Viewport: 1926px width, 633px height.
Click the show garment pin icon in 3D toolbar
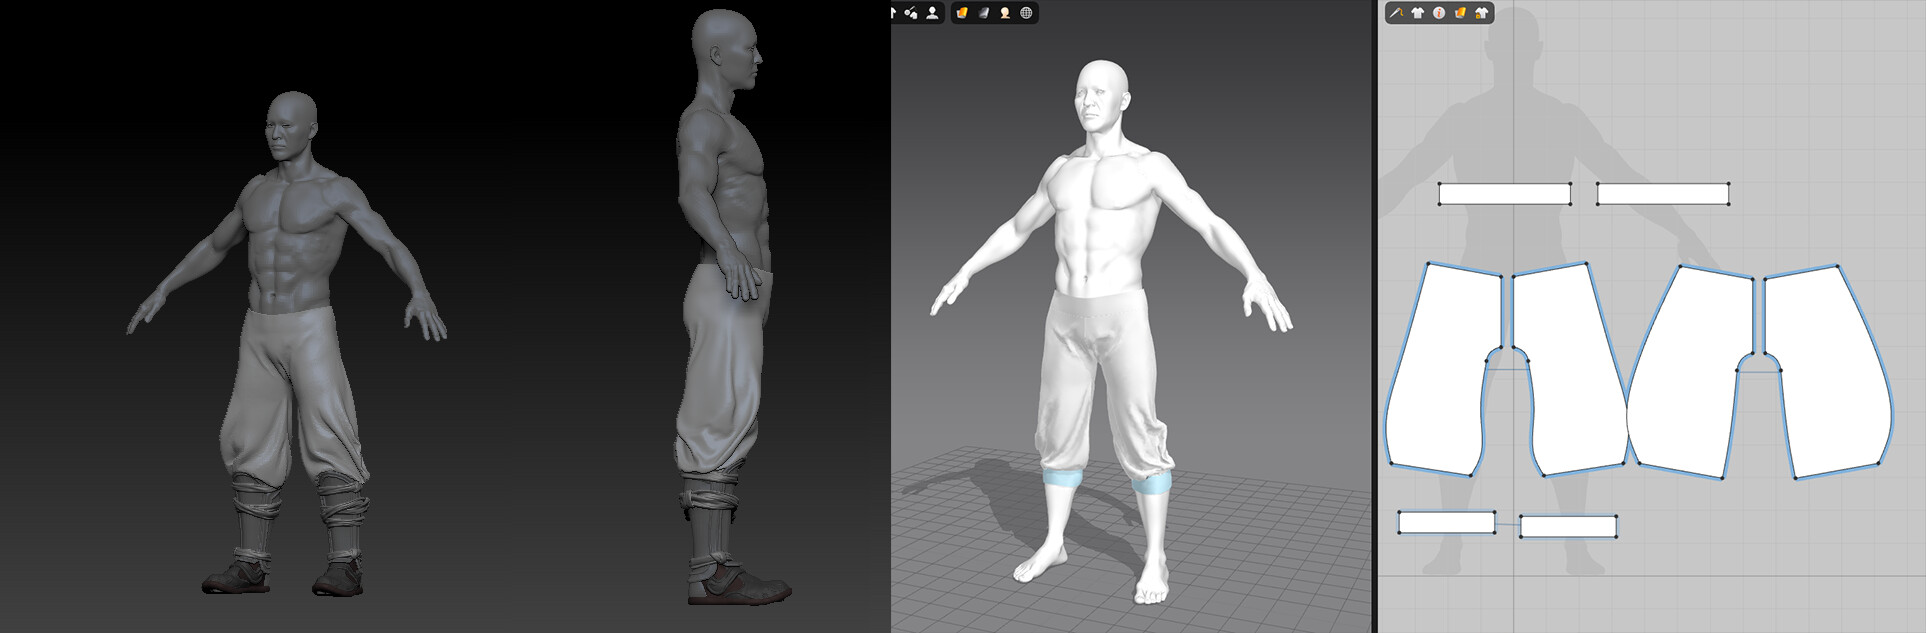(x=910, y=12)
